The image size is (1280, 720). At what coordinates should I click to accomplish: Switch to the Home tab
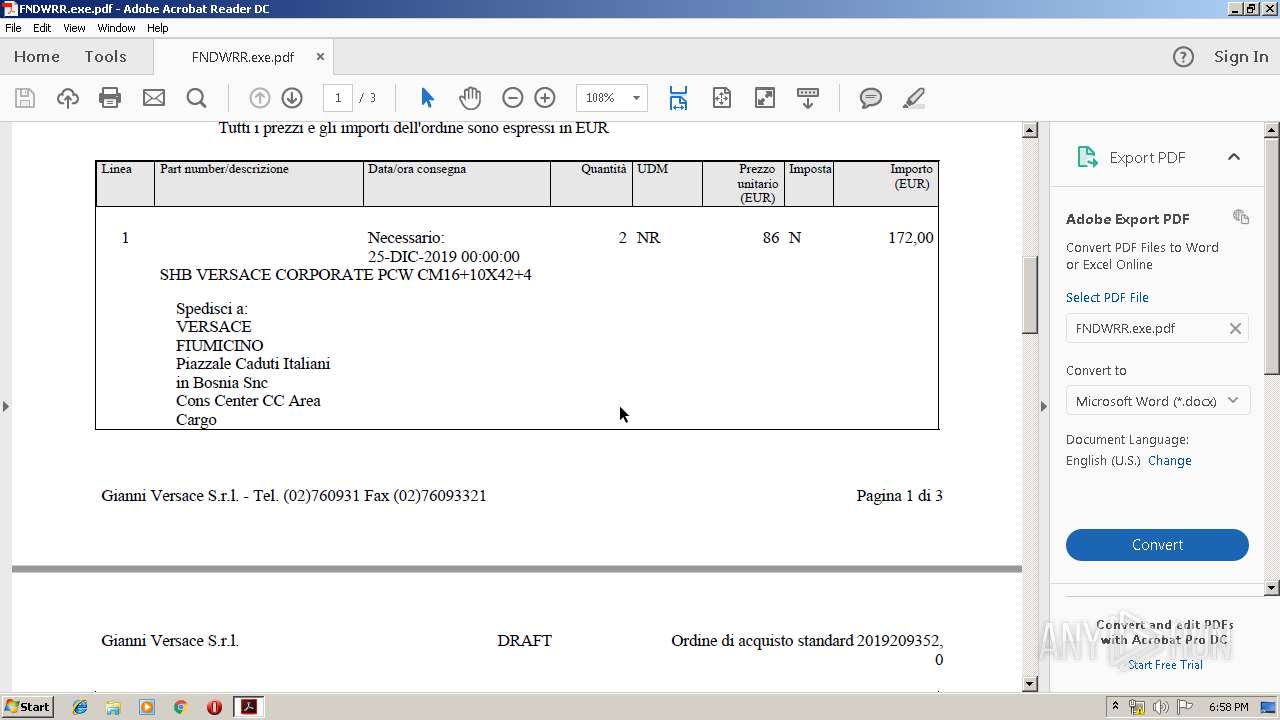pos(37,57)
